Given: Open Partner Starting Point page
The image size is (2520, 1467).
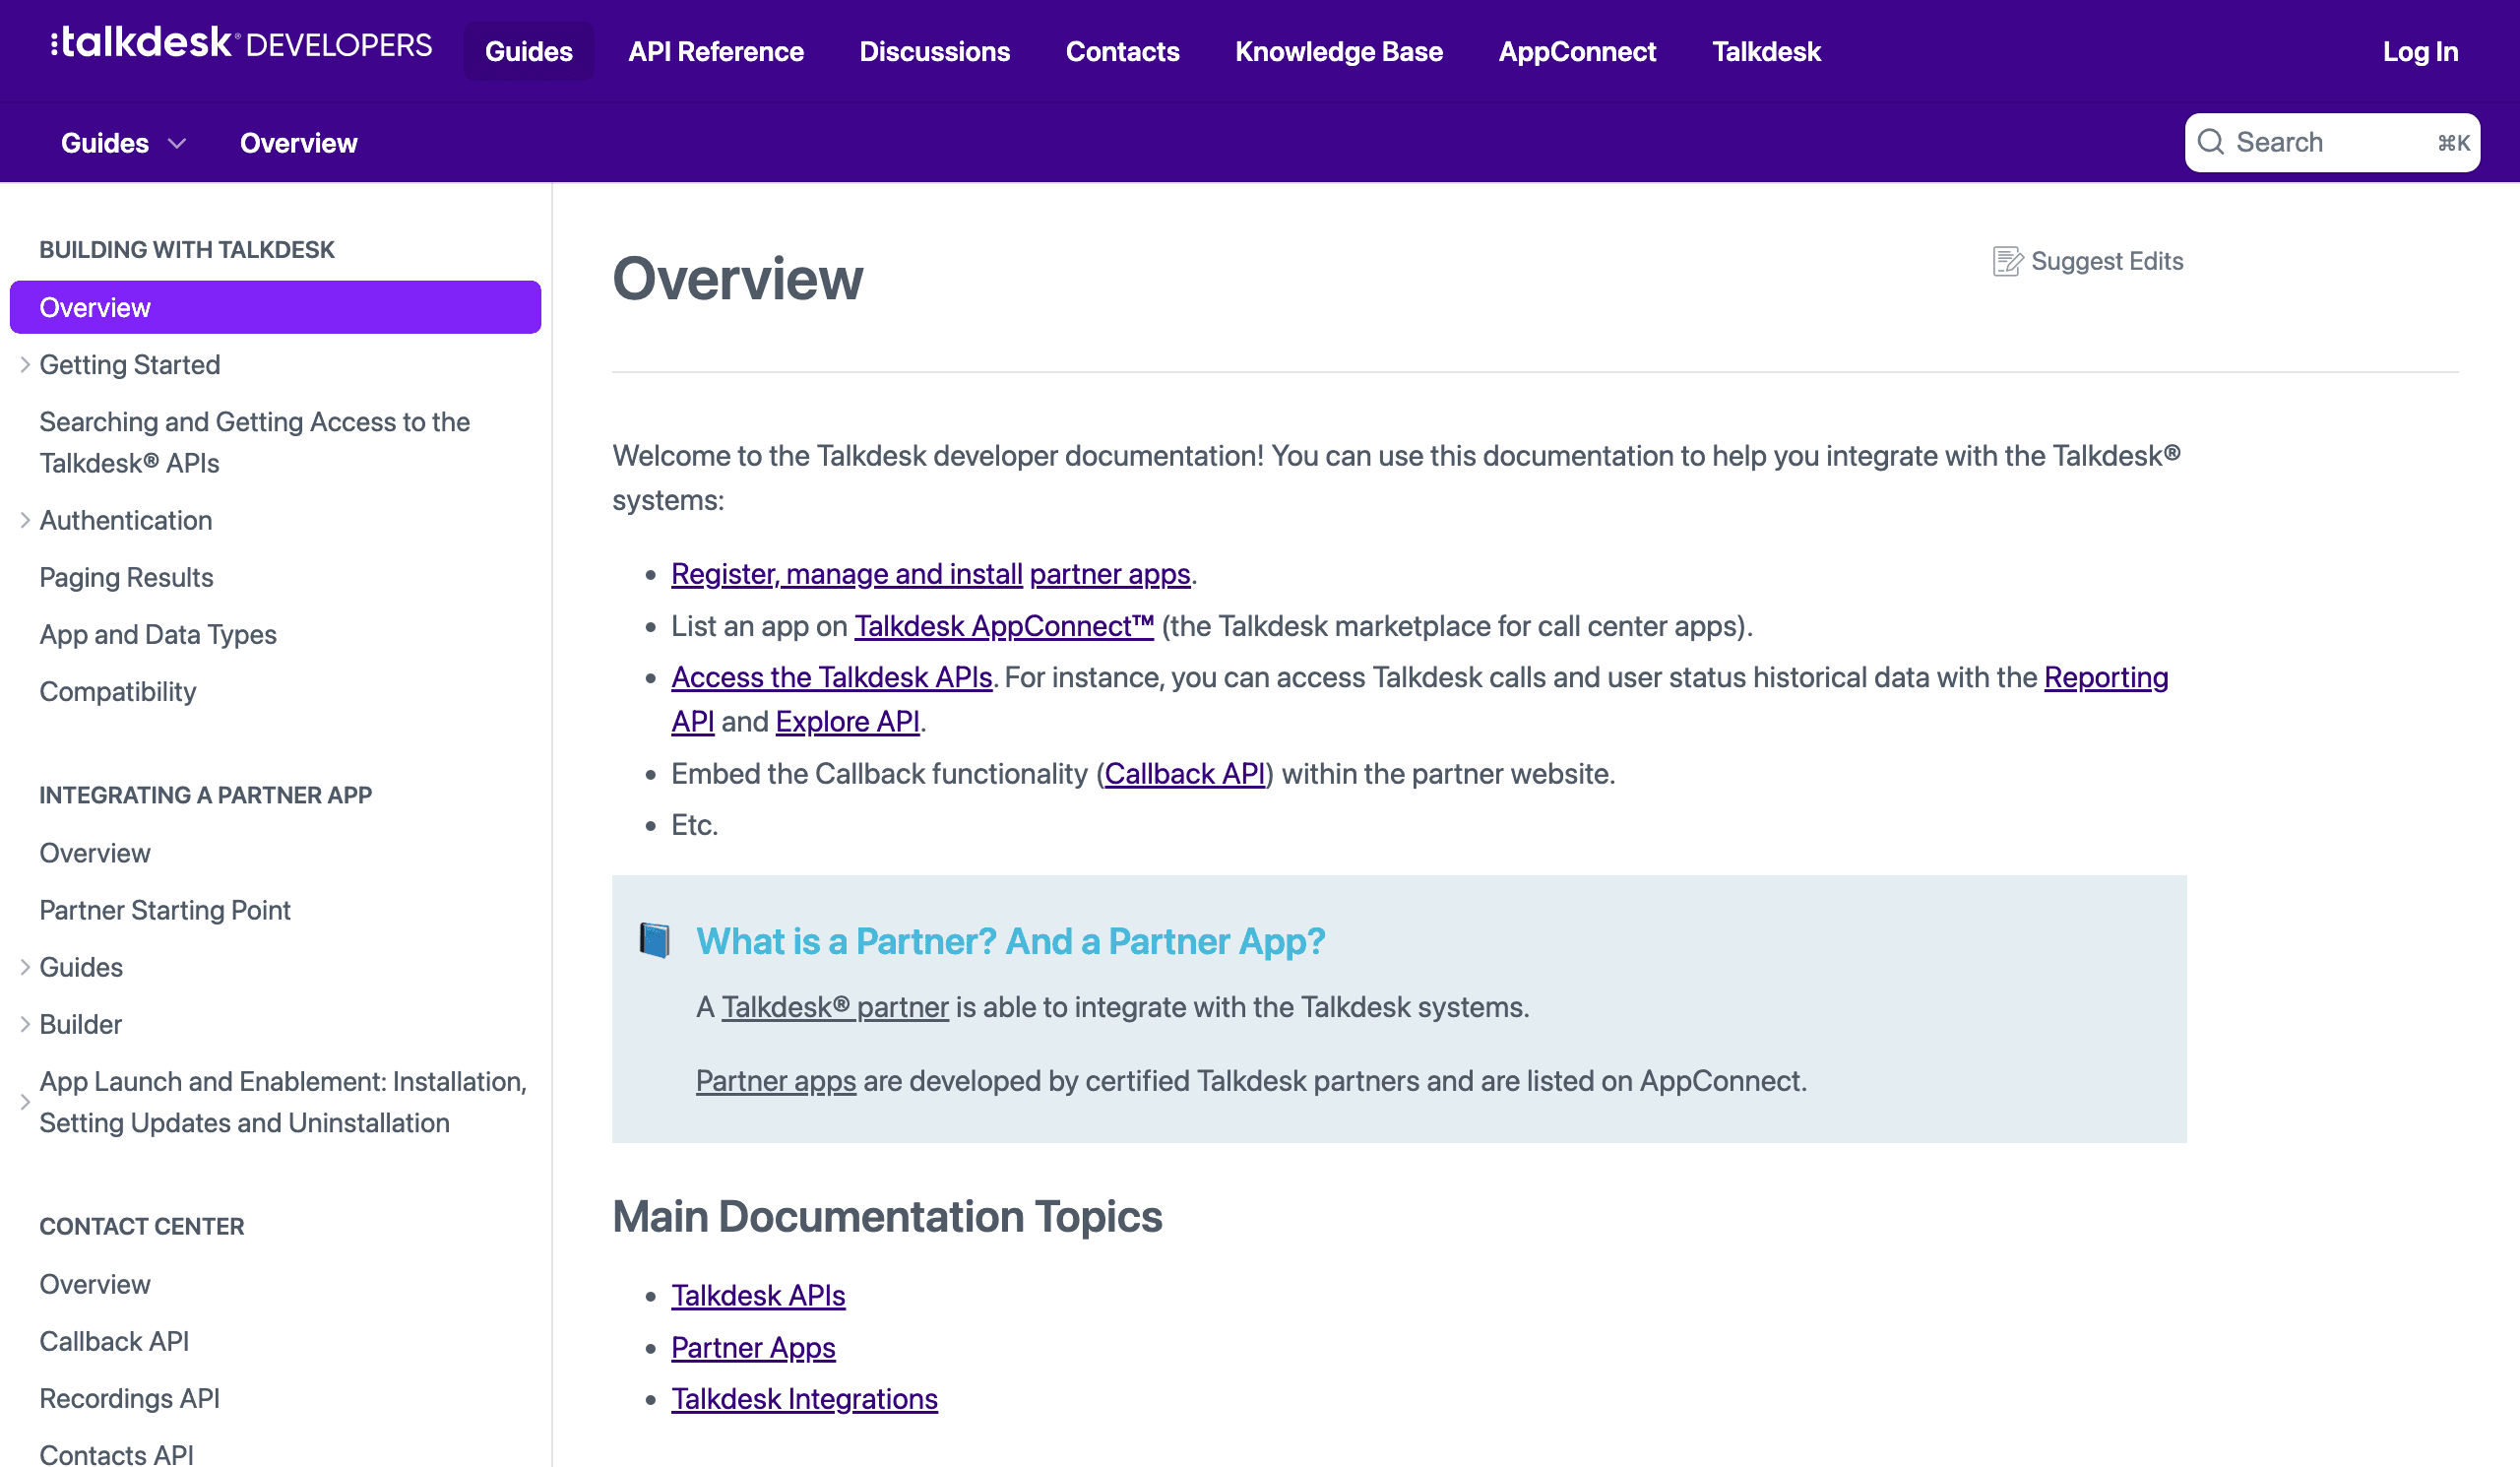Looking at the screenshot, I should [x=165, y=910].
